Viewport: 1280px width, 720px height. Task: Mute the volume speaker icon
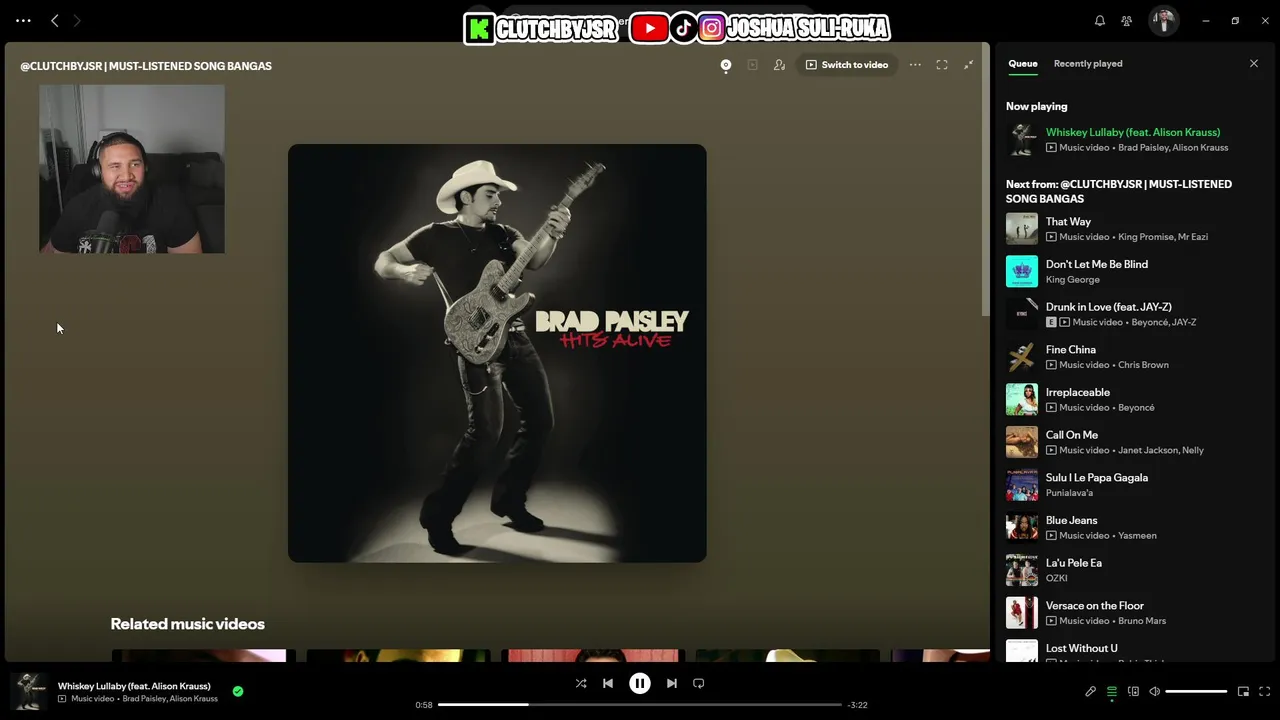(1154, 691)
